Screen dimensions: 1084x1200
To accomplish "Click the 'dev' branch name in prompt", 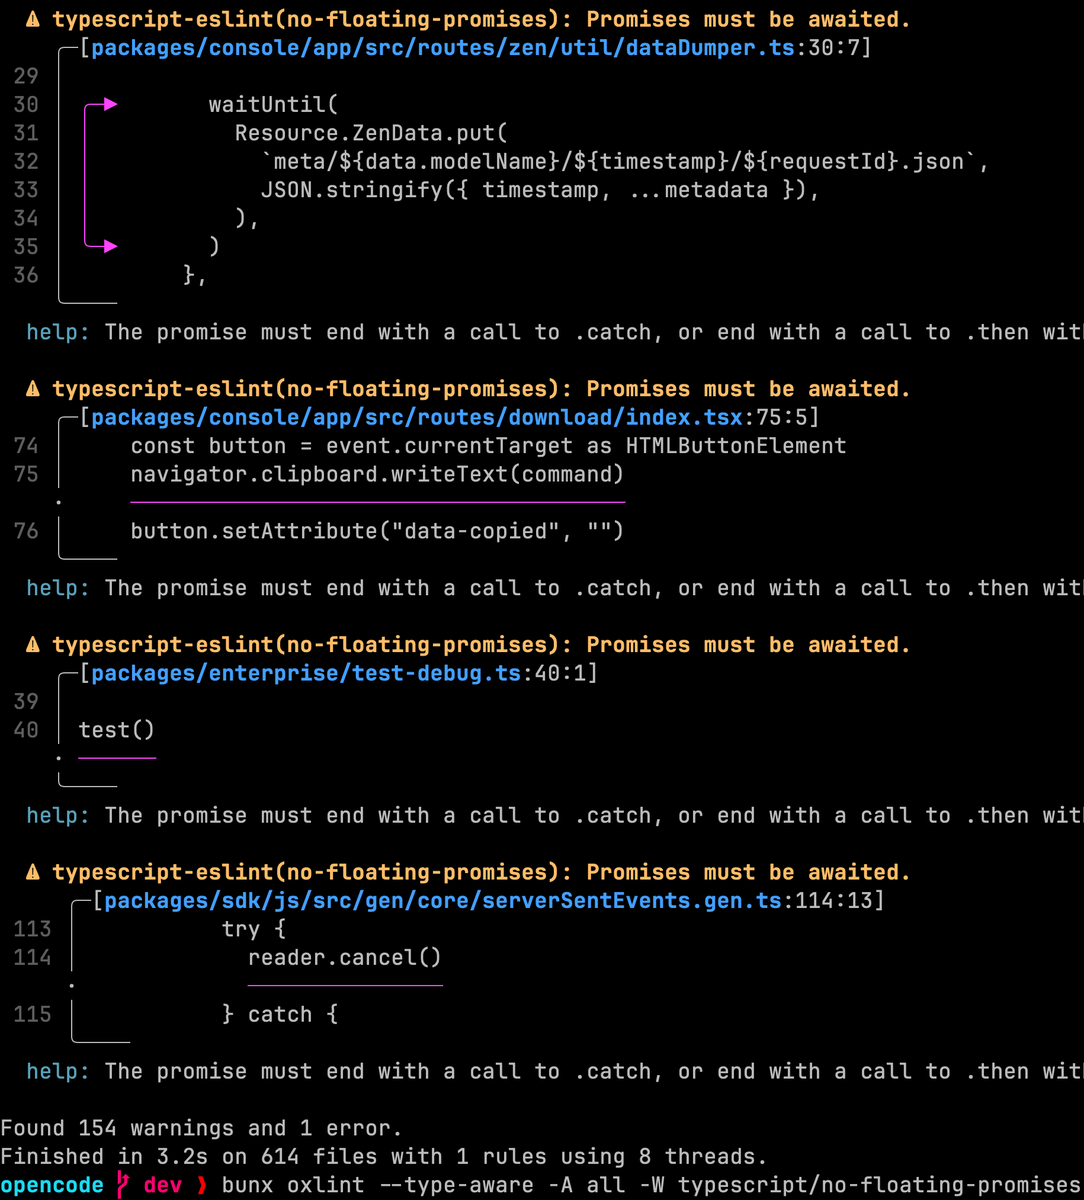I will coord(163,1186).
